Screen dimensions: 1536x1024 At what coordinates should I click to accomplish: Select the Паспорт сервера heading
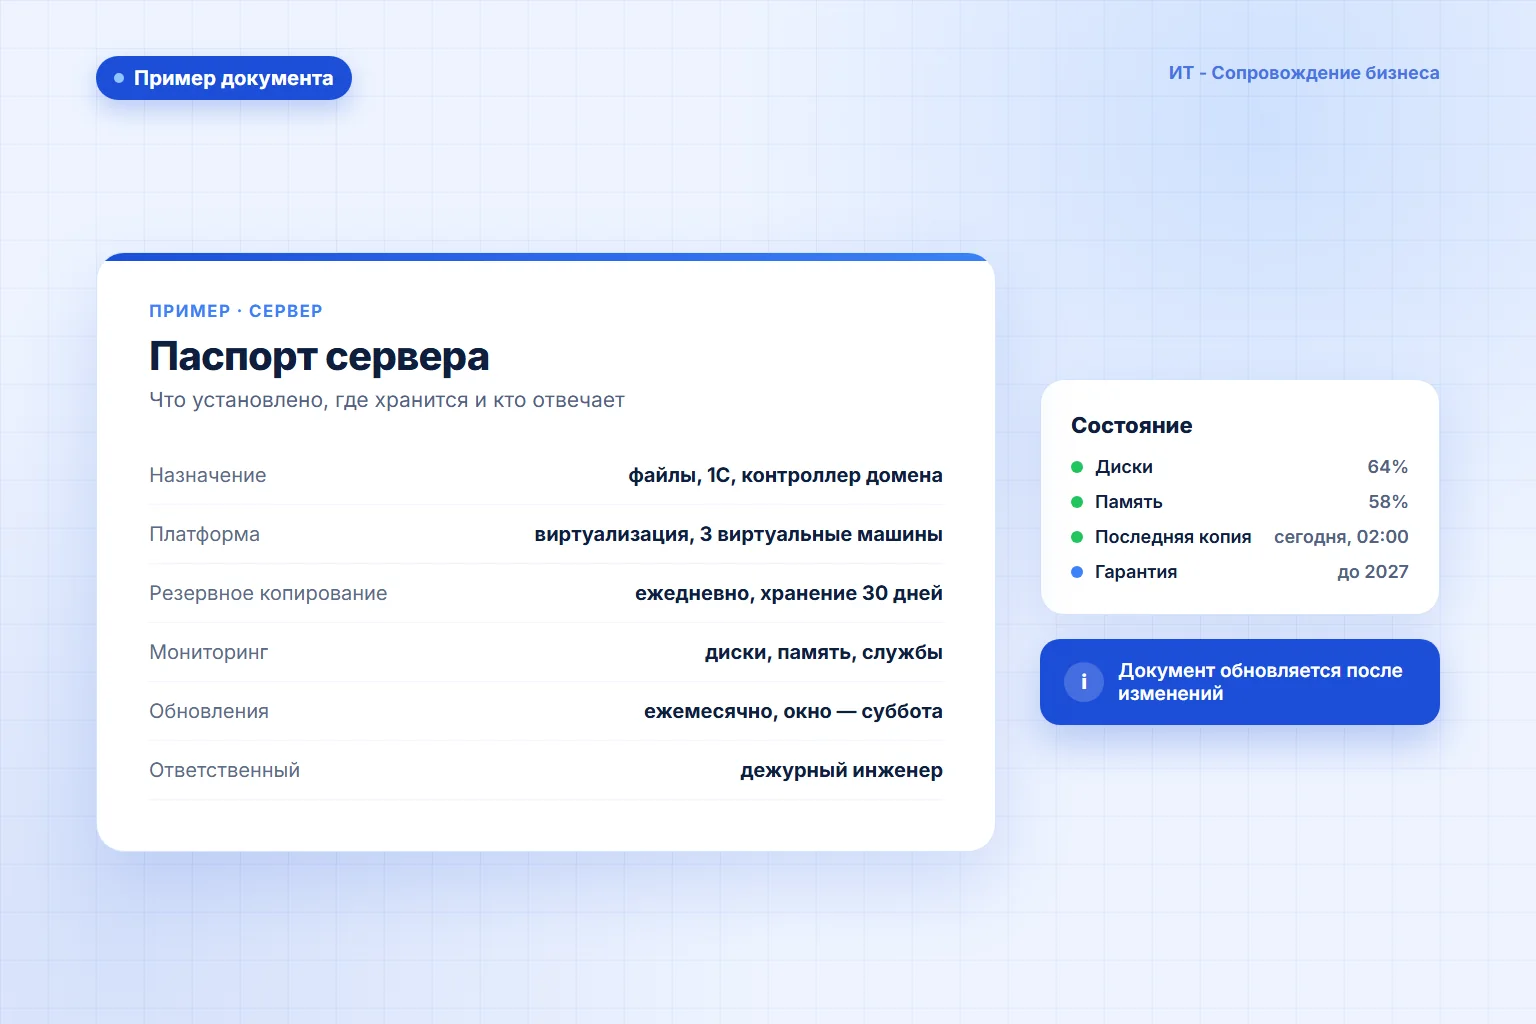319,356
